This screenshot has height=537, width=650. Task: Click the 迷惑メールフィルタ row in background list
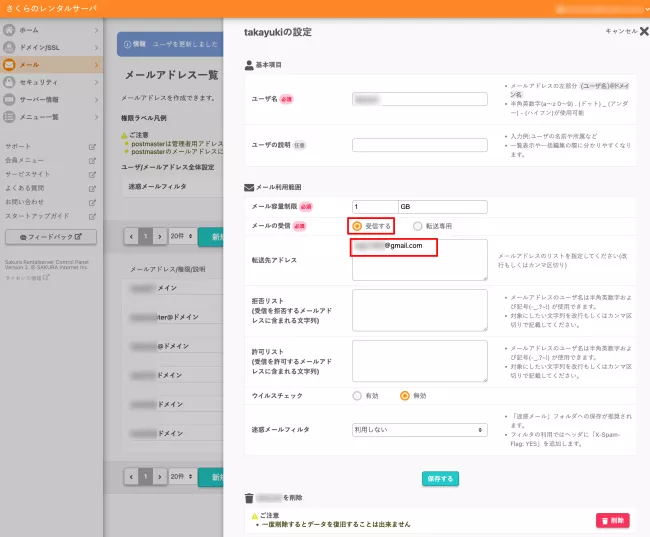tap(173, 187)
